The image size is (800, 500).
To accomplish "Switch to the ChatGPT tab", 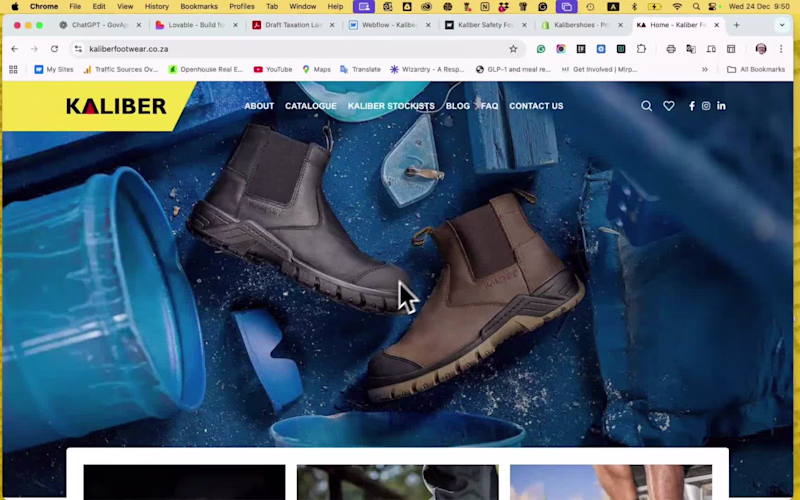I will coord(100,24).
